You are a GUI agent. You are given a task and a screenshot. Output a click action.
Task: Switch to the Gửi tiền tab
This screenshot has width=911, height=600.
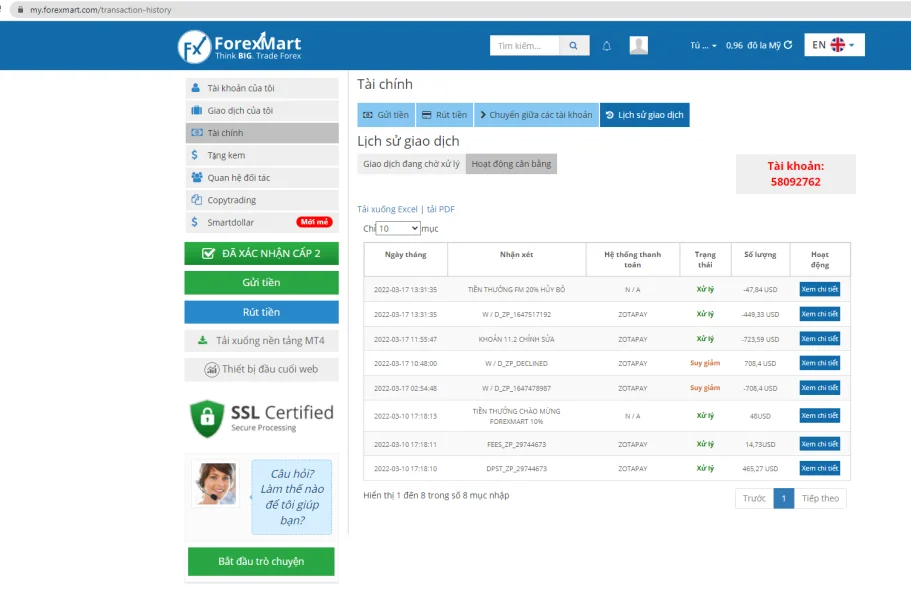pos(386,115)
